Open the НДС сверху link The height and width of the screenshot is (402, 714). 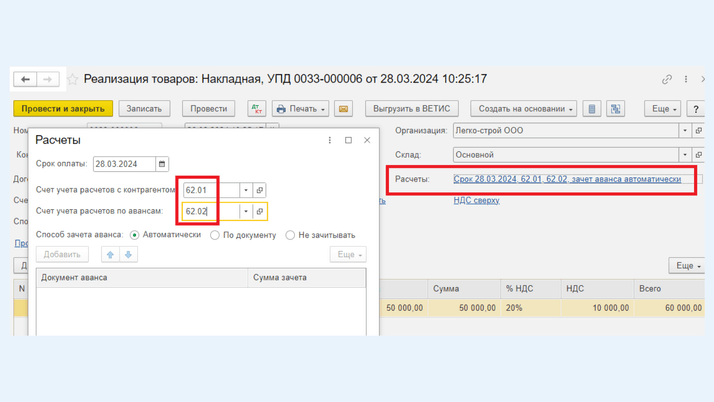tap(476, 200)
